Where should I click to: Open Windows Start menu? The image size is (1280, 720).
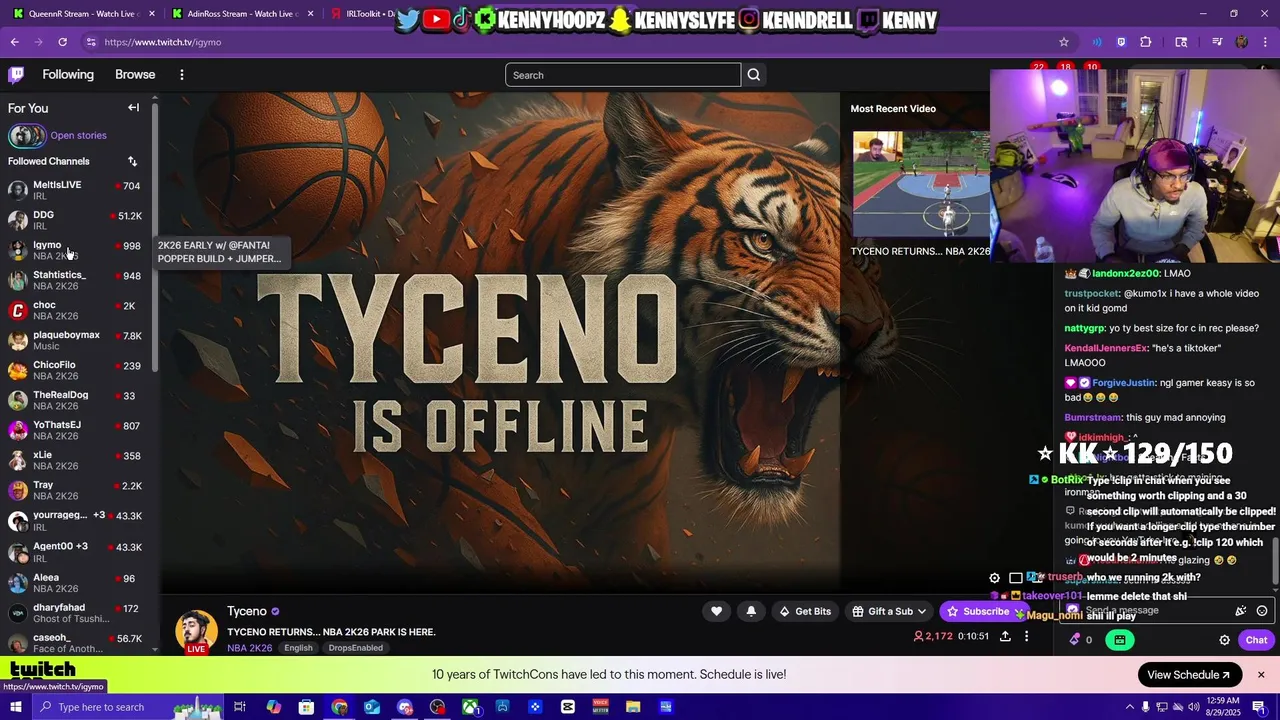coord(17,707)
